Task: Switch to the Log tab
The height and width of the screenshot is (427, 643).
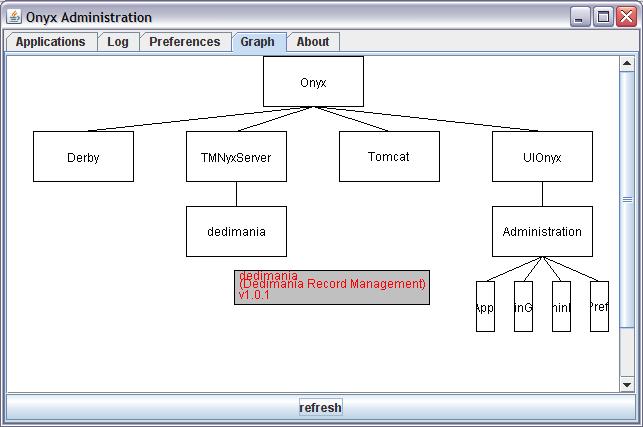Action: pyautogui.click(x=118, y=42)
